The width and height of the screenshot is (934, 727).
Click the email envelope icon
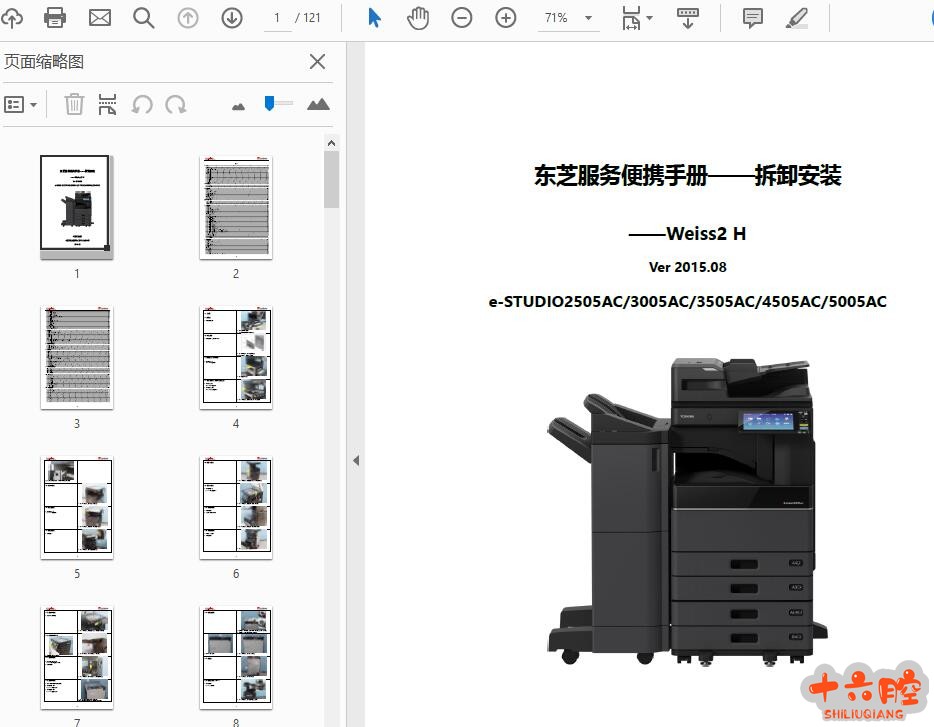point(100,18)
